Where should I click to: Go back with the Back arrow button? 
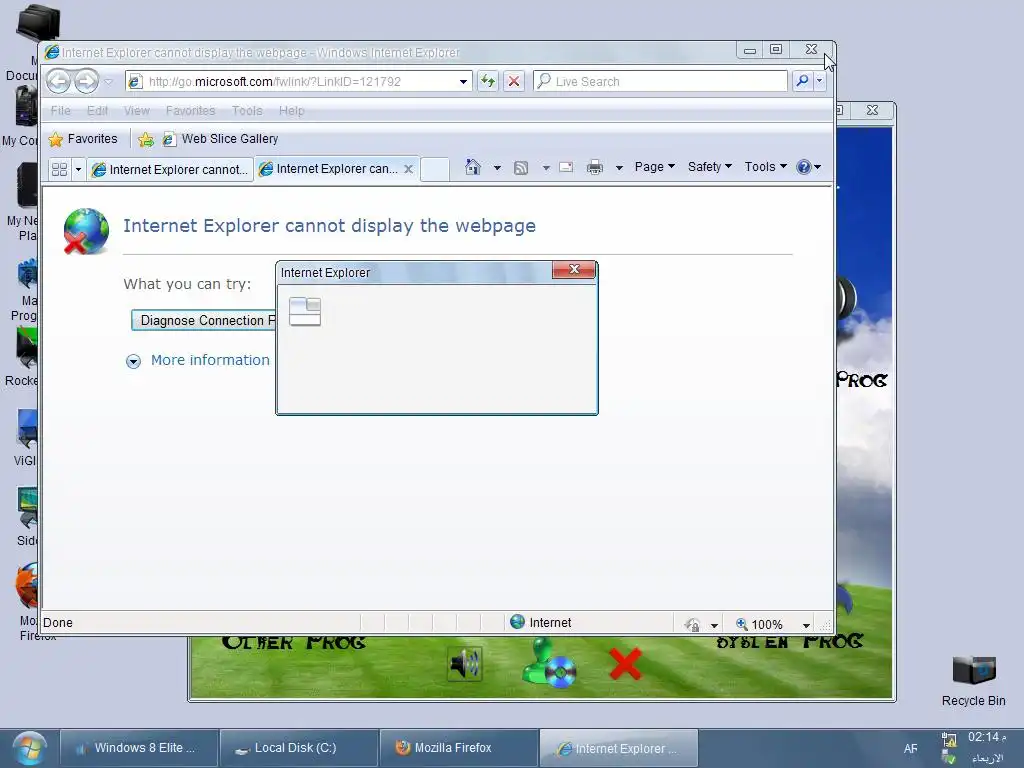[x=59, y=82]
